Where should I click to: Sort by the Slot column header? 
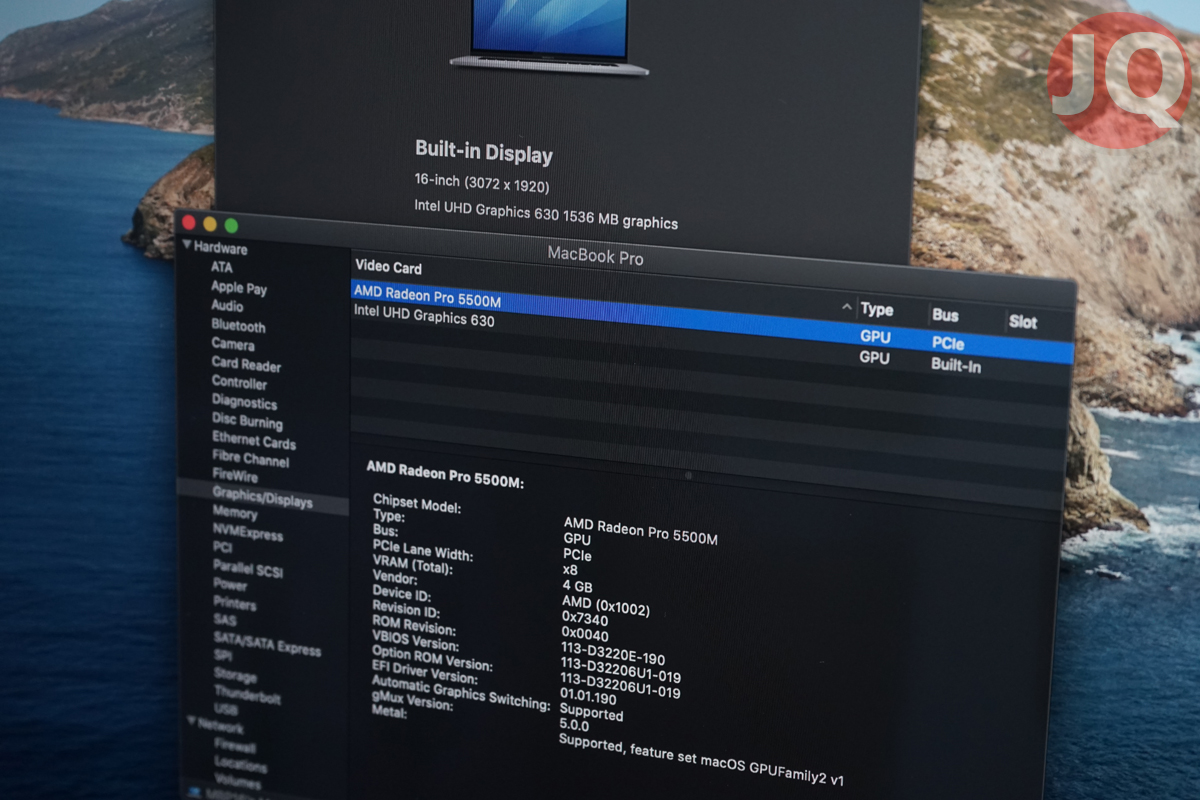[1023, 322]
